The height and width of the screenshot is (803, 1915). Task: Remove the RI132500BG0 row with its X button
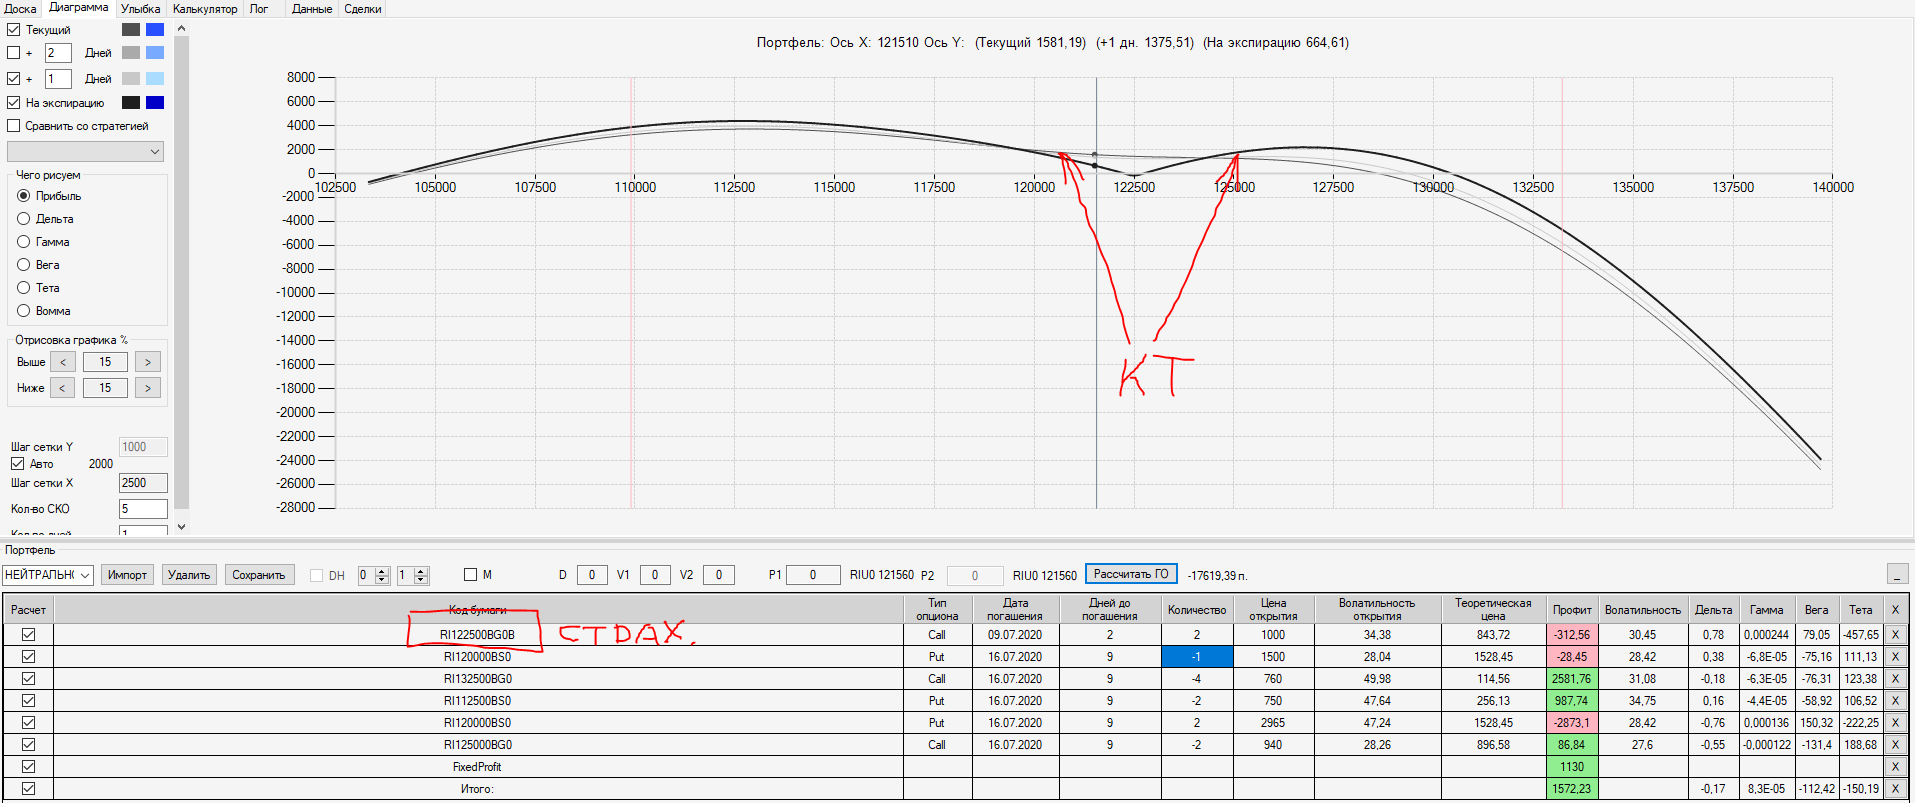tap(1895, 679)
